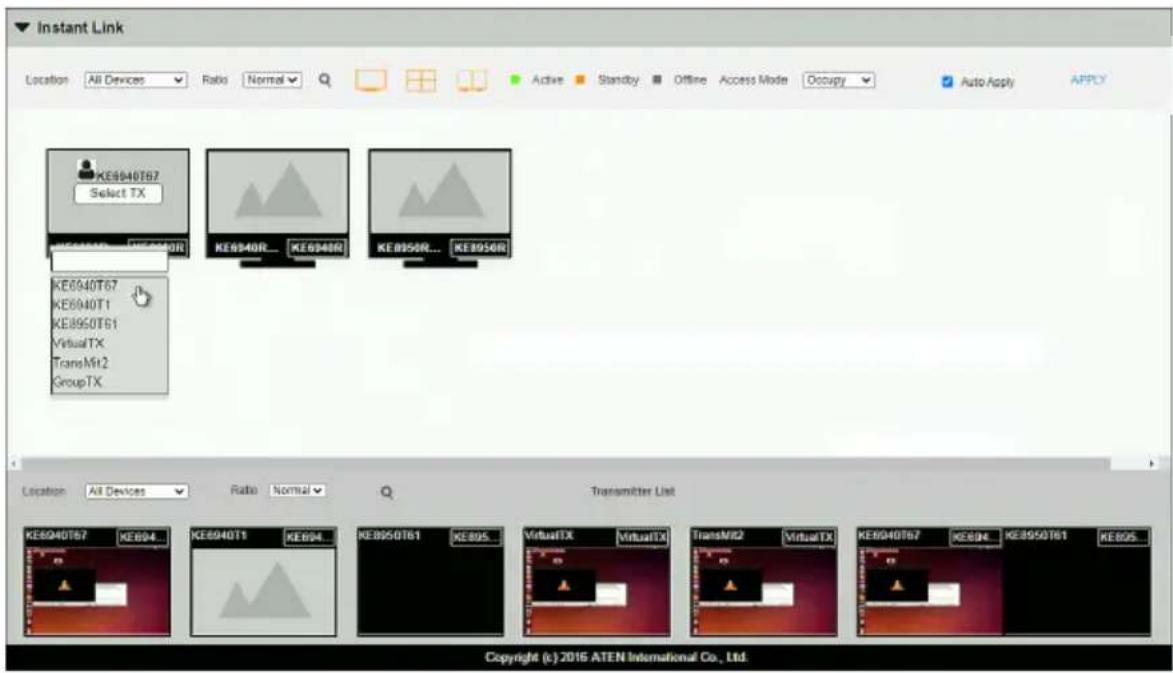Screen dimensions: 1173x673
Task: Click the orange Standby status indicator
Action: point(580,79)
